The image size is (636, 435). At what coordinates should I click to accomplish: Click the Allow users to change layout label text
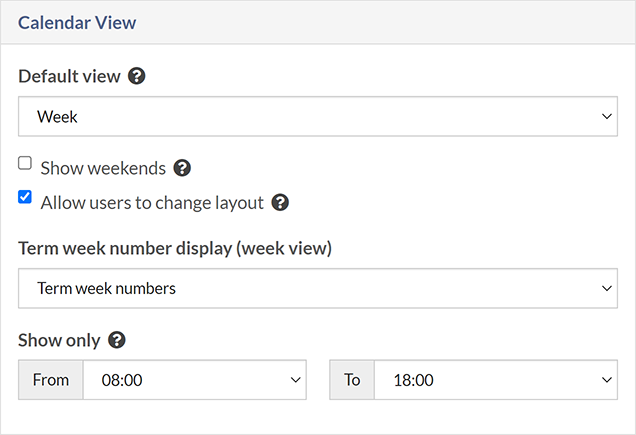pos(152,203)
